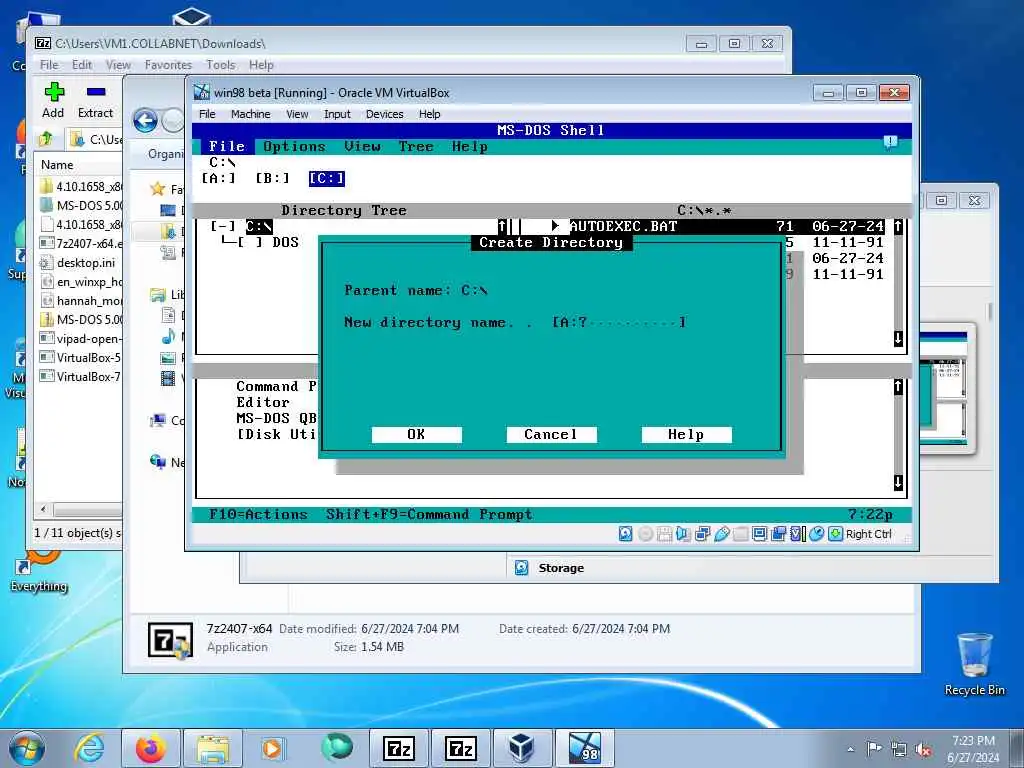Click VirtualBox notification icon at top right
The width and height of the screenshot is (1024, 768).
pyautogui.click(x=890, y=142)
